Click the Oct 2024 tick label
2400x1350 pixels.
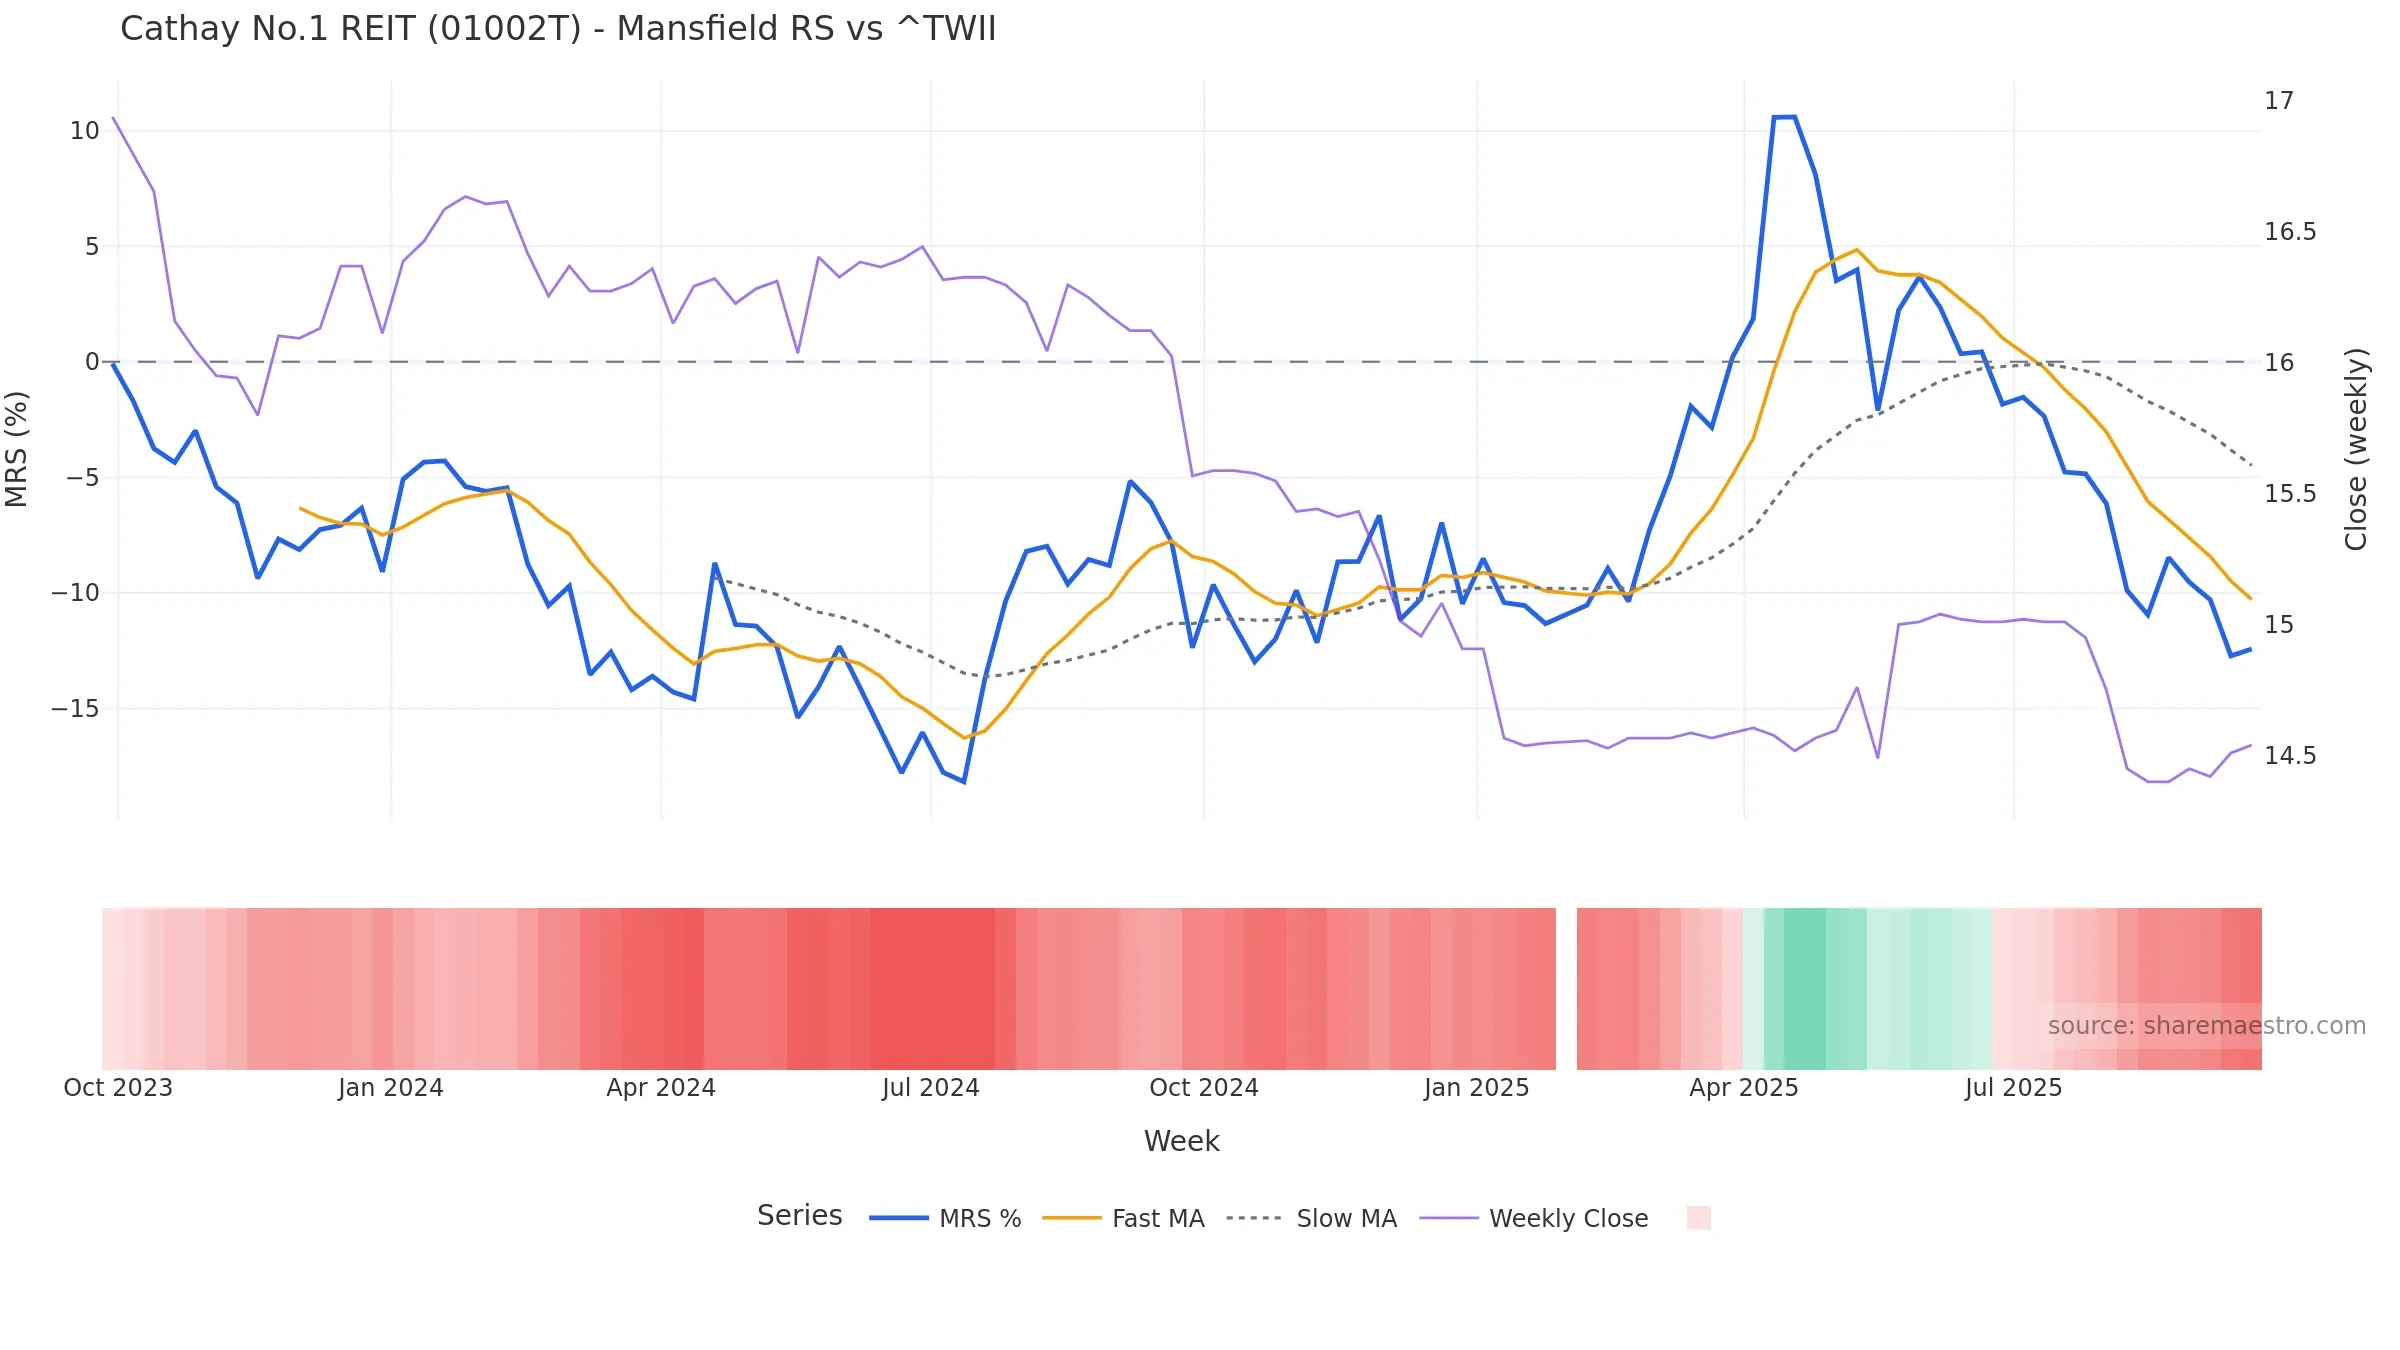(x=1204, y=1088)
